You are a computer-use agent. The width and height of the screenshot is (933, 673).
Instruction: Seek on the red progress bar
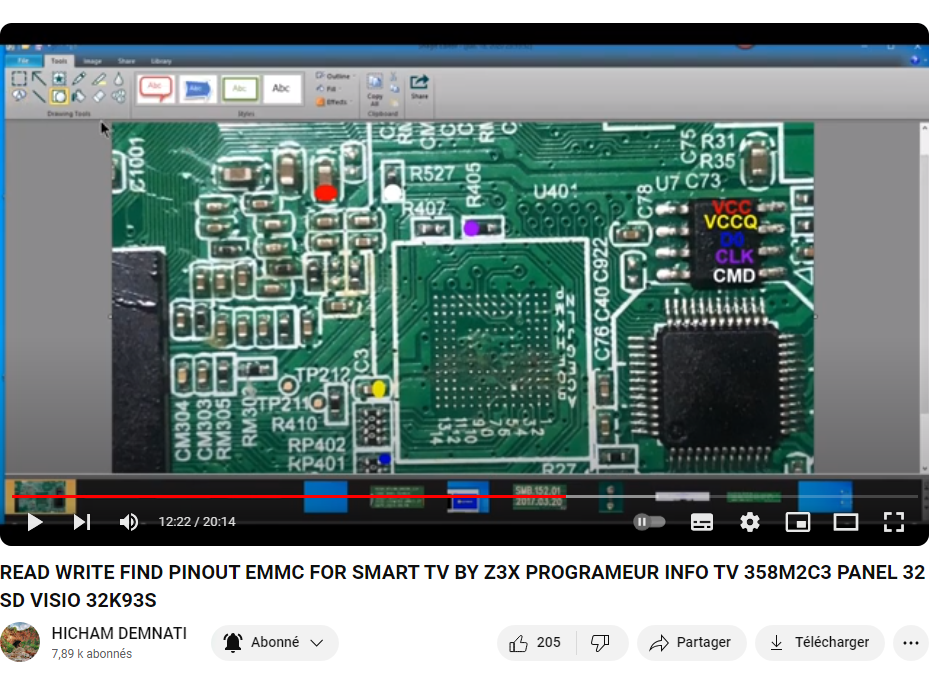coord(289,496)
